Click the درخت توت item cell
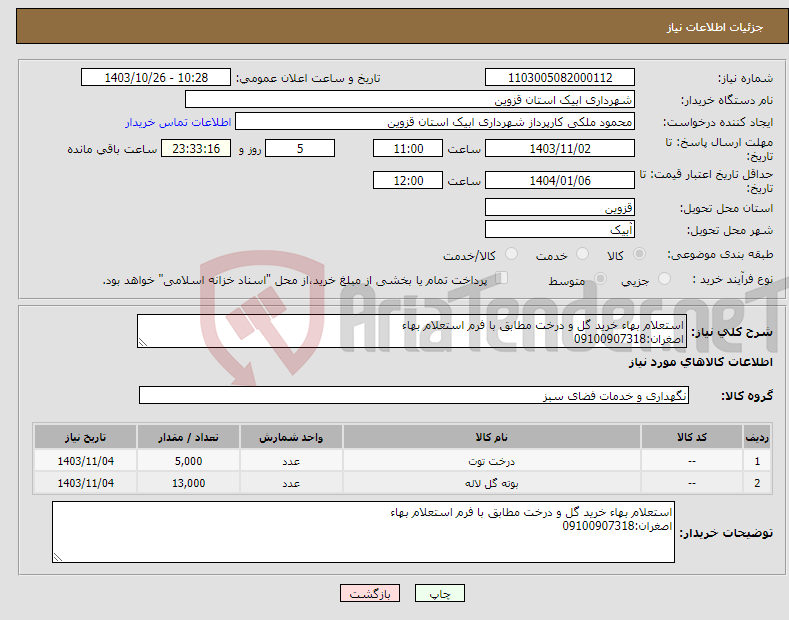 (492, 461)
